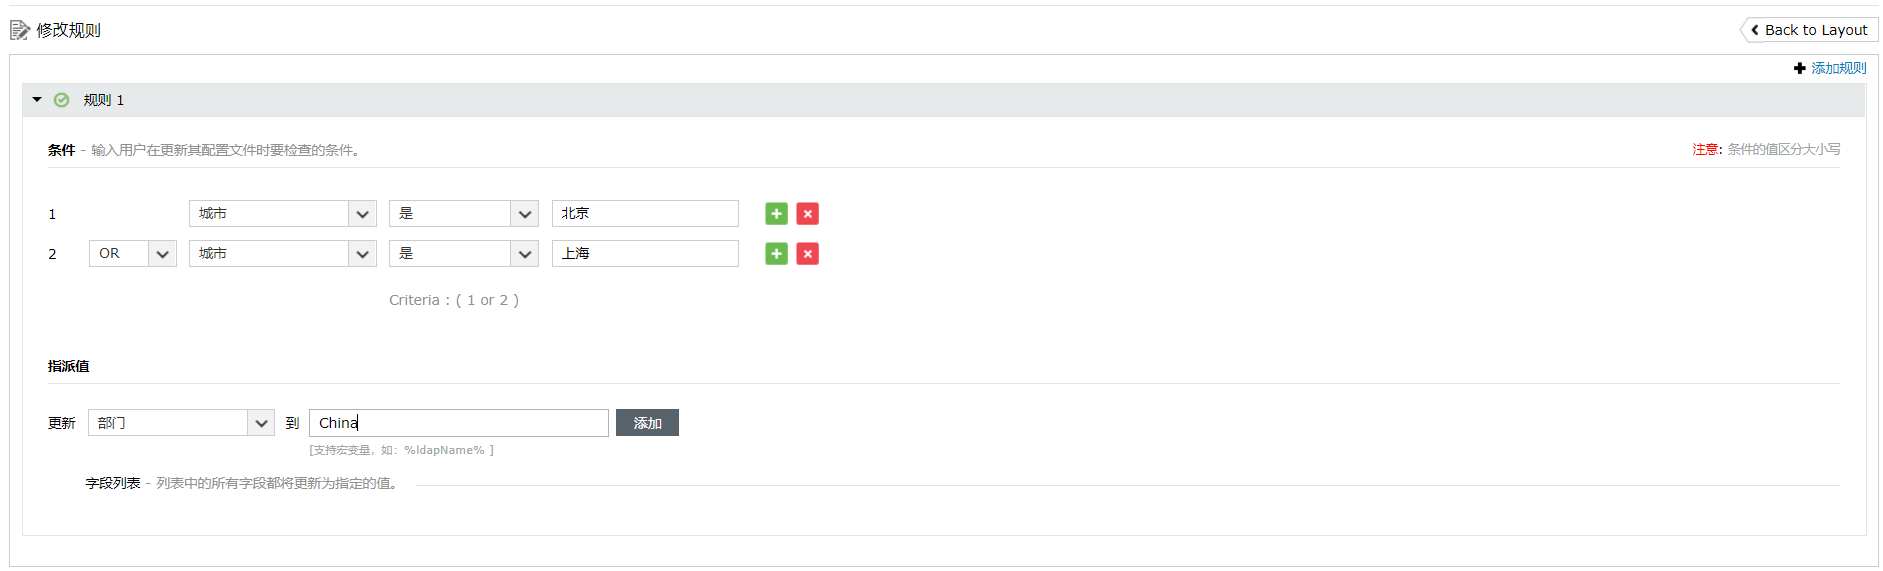Click the 修改规则 edit icon in the header
Viewport: 1883px width, 571px height.
pyautogui.click(x=20, y=30)
